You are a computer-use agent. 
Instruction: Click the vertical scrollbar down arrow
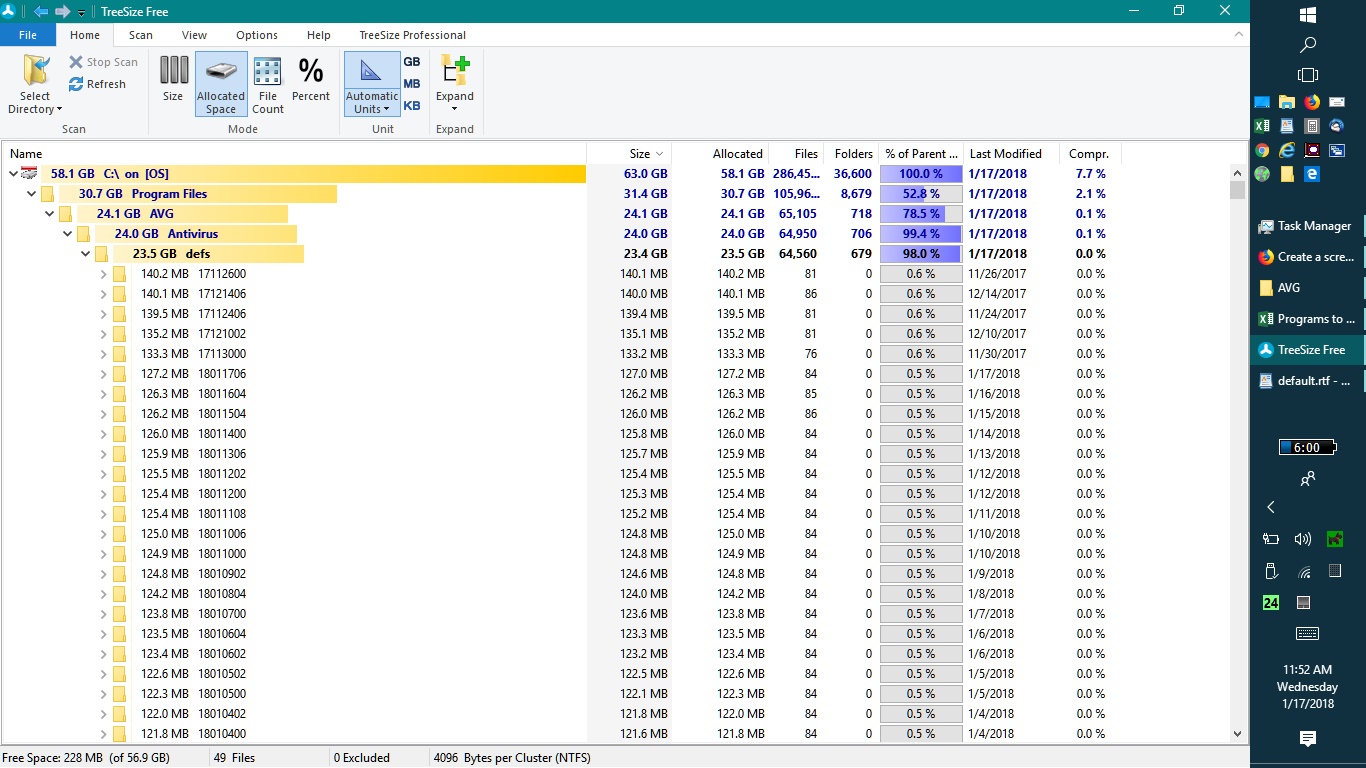pos(1238,734)
